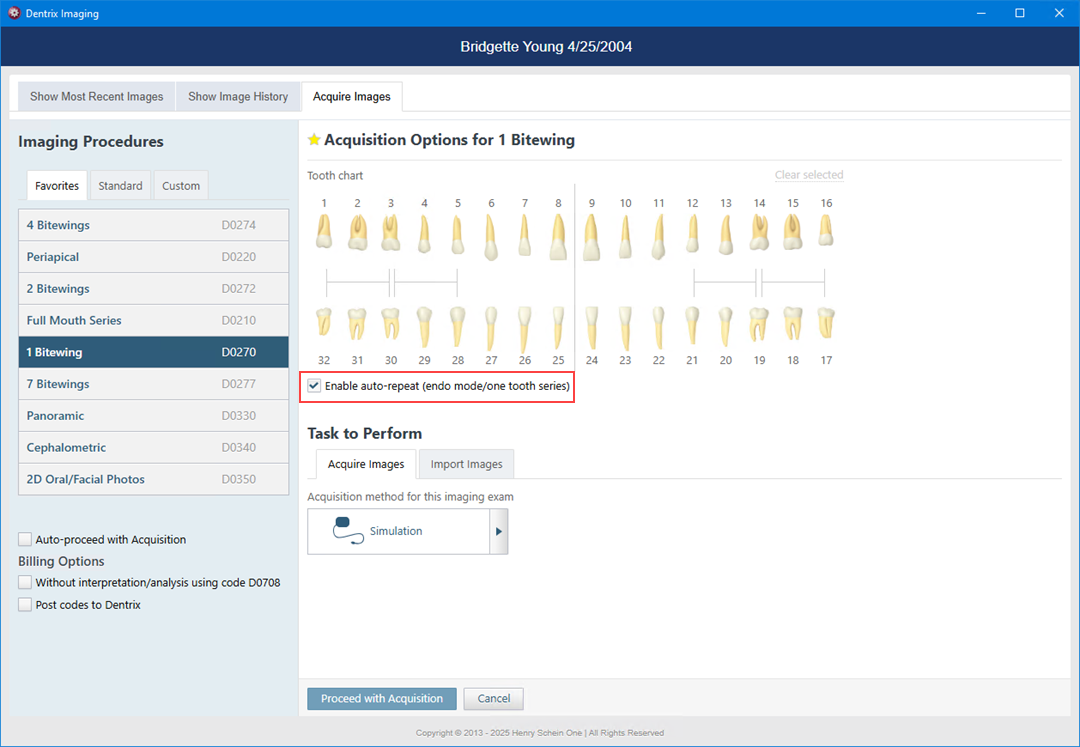Switch to Custom procedures tab
This screenshot has width=1080, height=747.
point(181,186)
